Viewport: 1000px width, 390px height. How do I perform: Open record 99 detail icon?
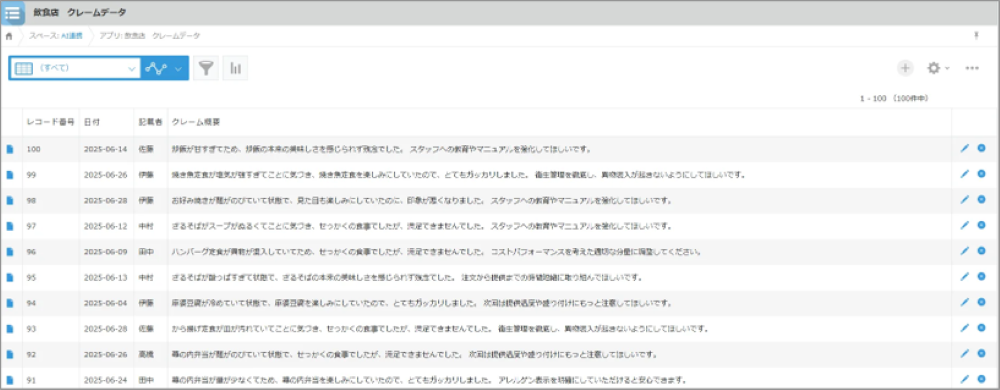pyautogui.click(x=10, y=175)
